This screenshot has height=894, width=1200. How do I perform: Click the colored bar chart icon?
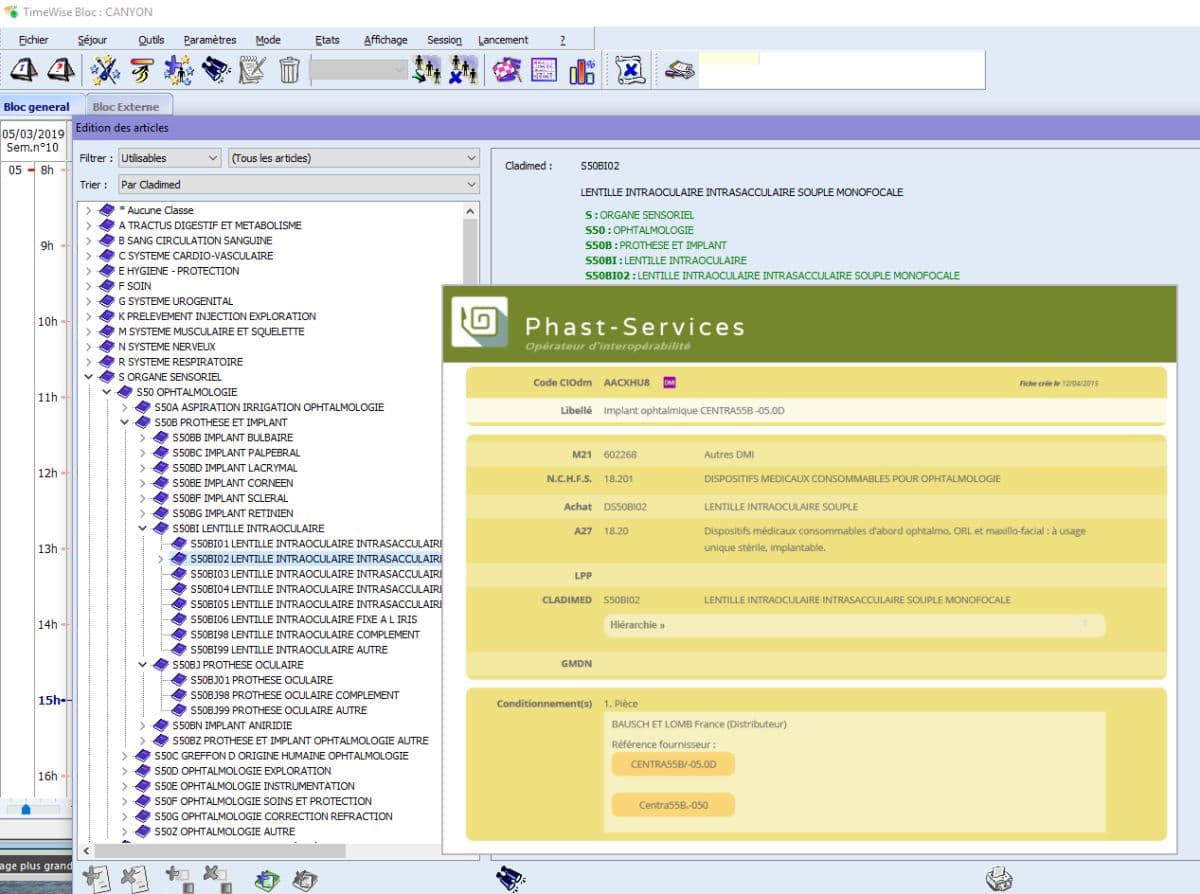coord(581,70)
